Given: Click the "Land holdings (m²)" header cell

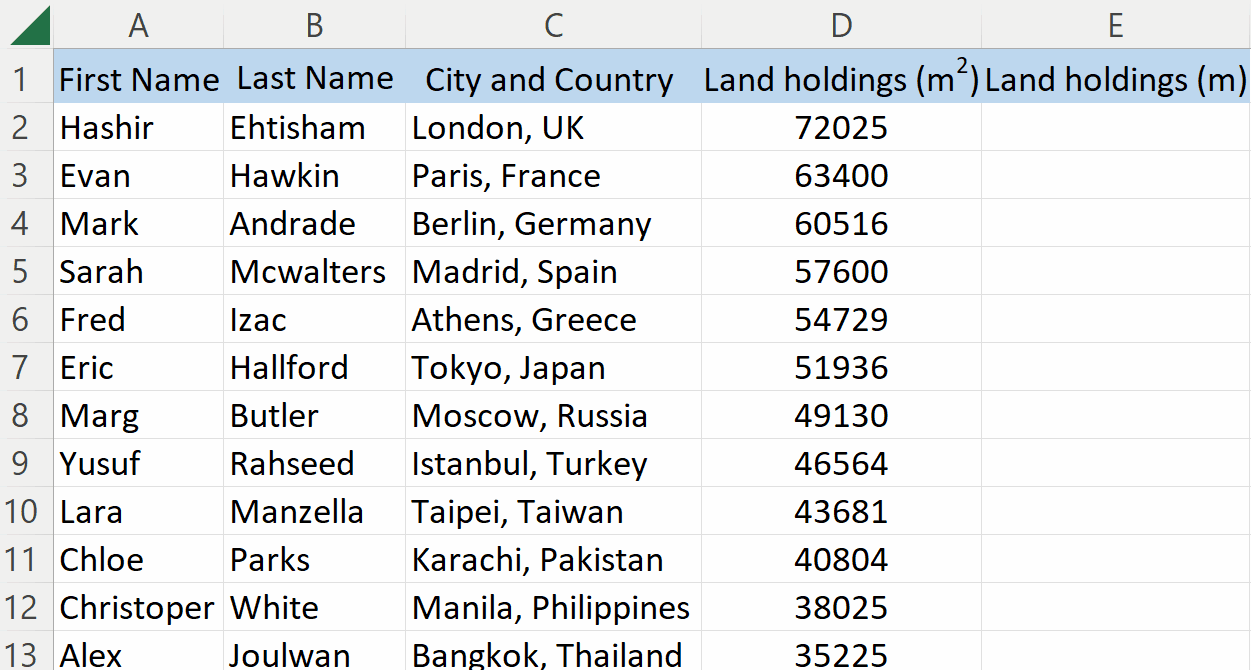Looking at the screenshot, I should point(841,79).
